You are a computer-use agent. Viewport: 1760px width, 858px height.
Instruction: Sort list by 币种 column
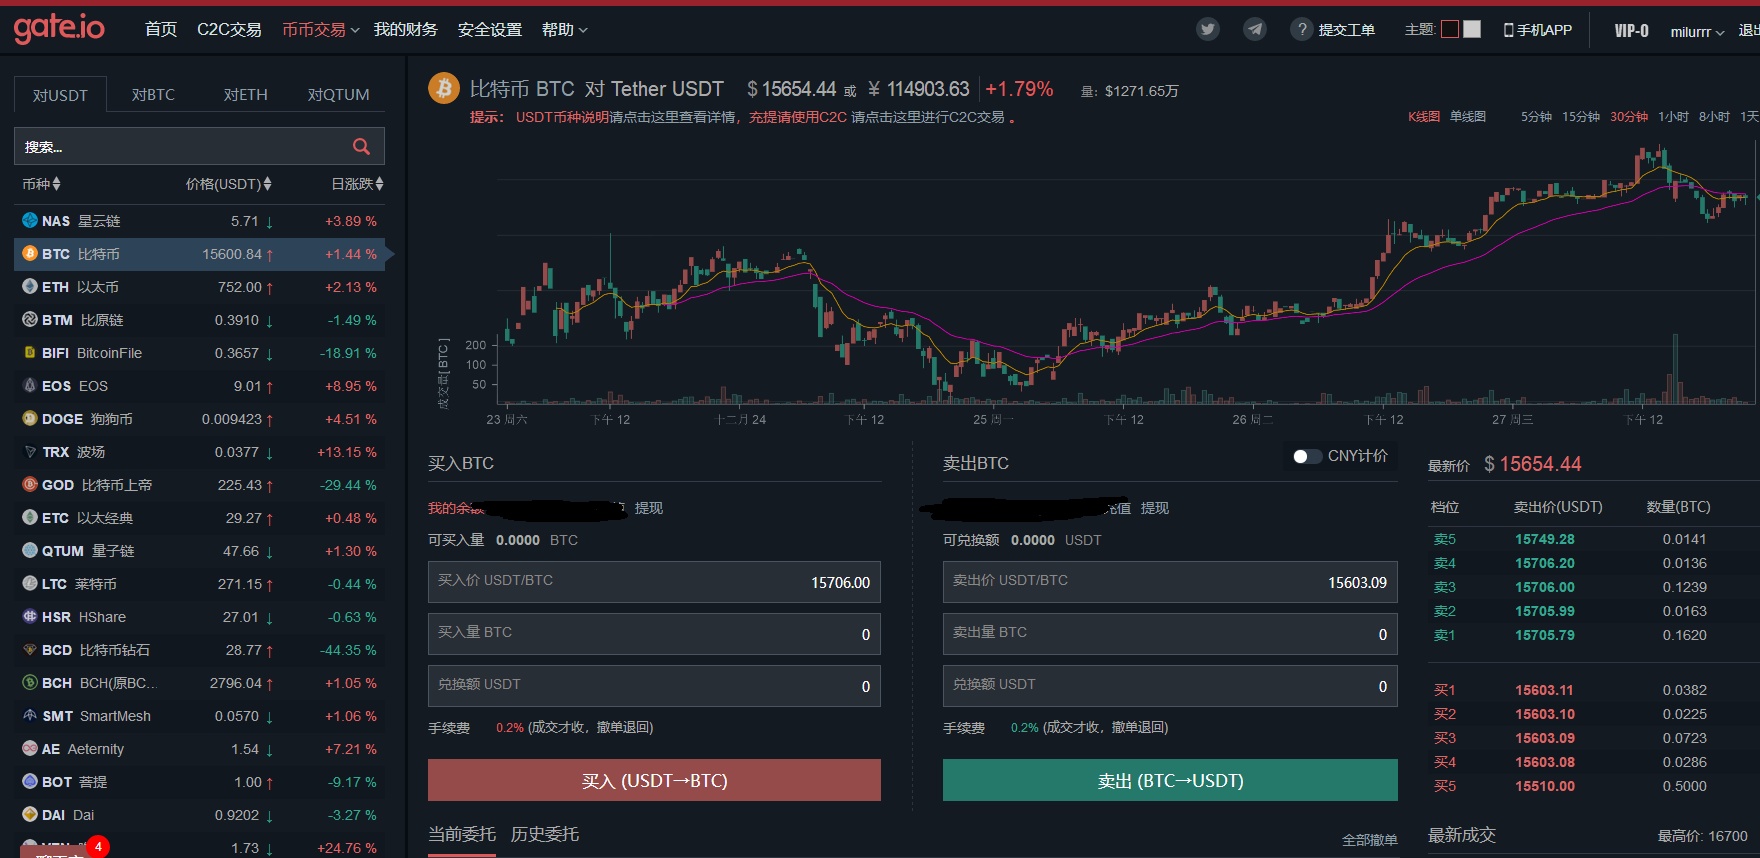coord(42,184)
